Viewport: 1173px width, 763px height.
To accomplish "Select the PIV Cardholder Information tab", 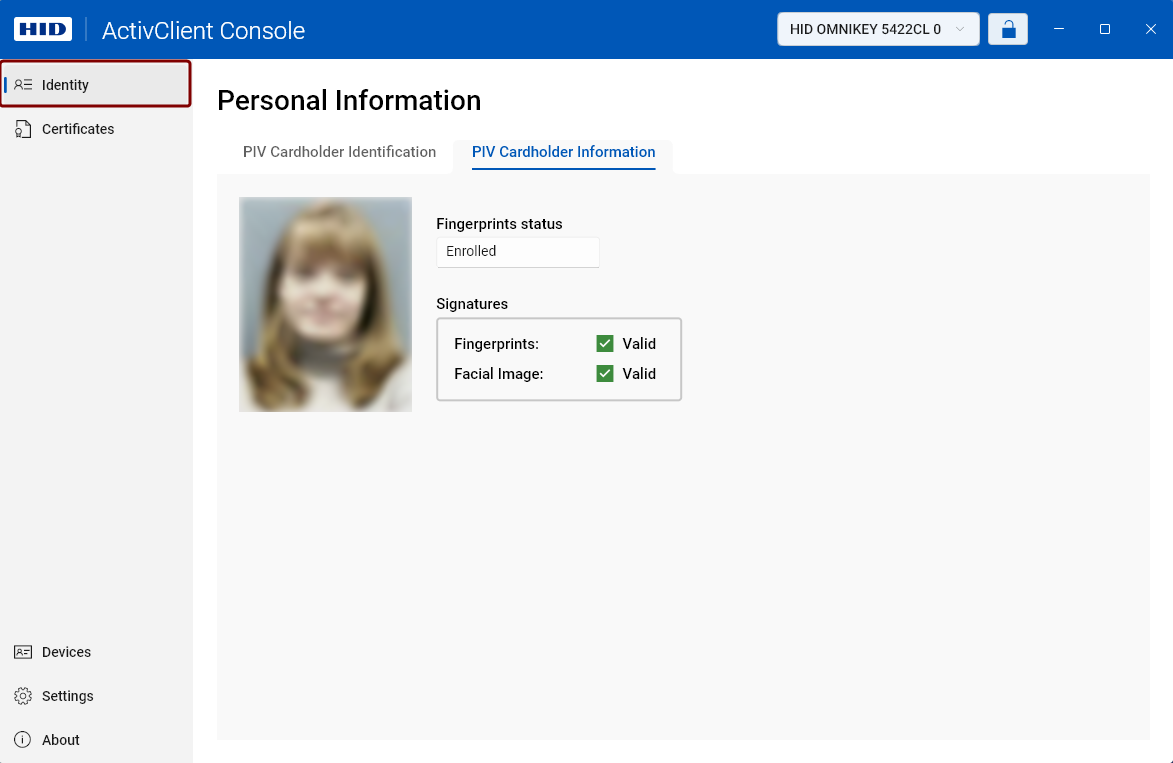I will pos(563,152).
